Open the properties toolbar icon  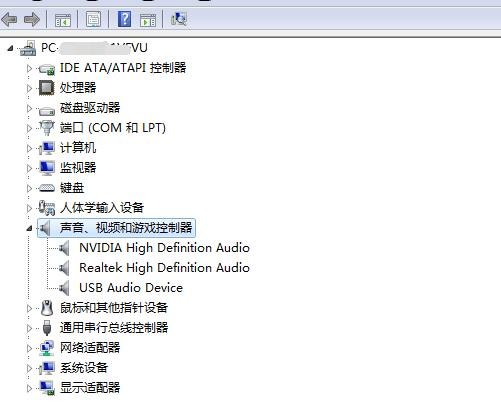click(x=93, y=20)
